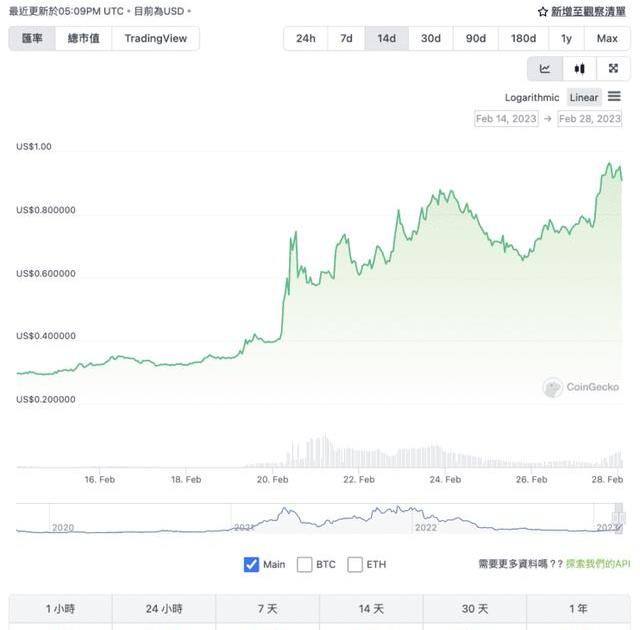
Task: Enable the ETH comparison checkbox
Action: click(x=355, y=565)
